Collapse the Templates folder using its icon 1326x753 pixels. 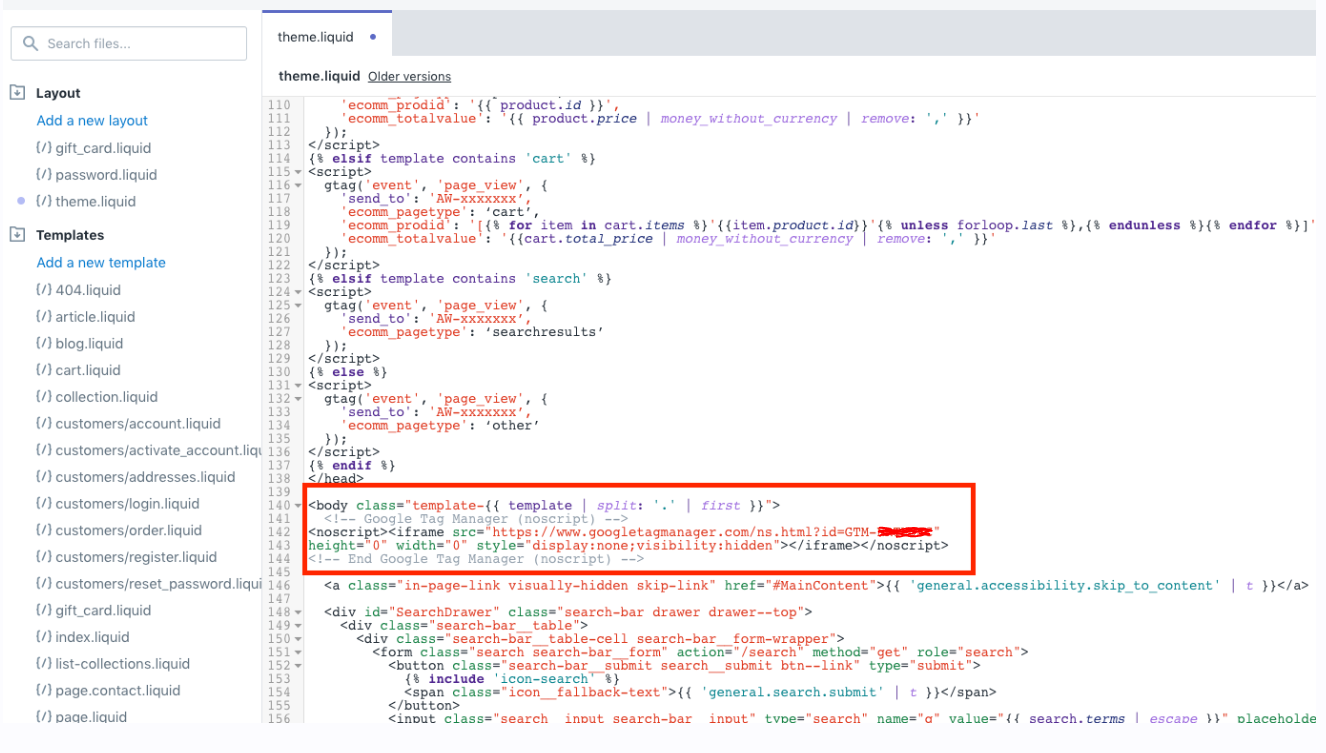coord(17,235)
